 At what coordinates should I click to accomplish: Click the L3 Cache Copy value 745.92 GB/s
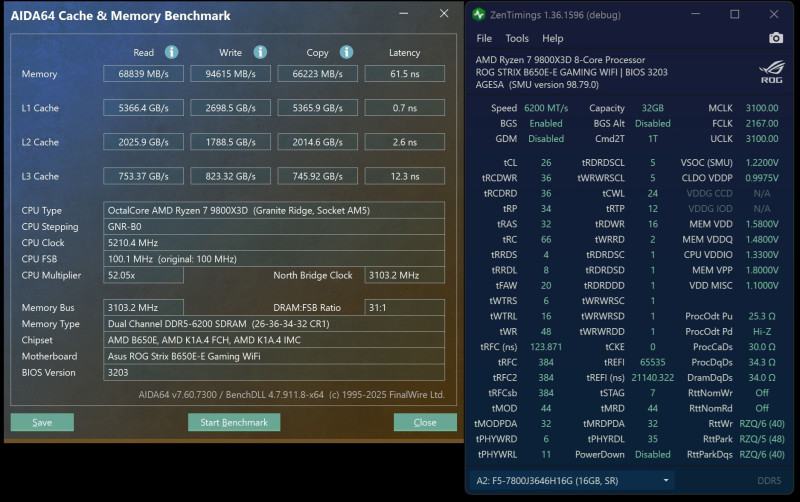[x=317, y=177]
